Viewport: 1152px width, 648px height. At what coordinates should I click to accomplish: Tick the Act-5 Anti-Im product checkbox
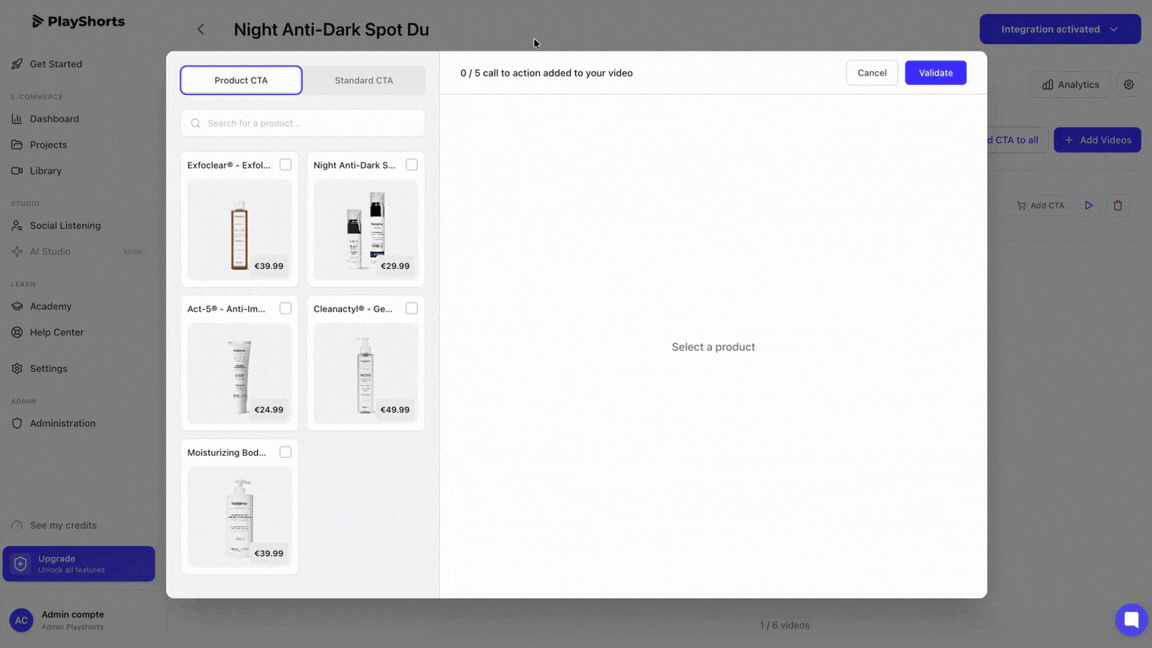click(285, 309)
